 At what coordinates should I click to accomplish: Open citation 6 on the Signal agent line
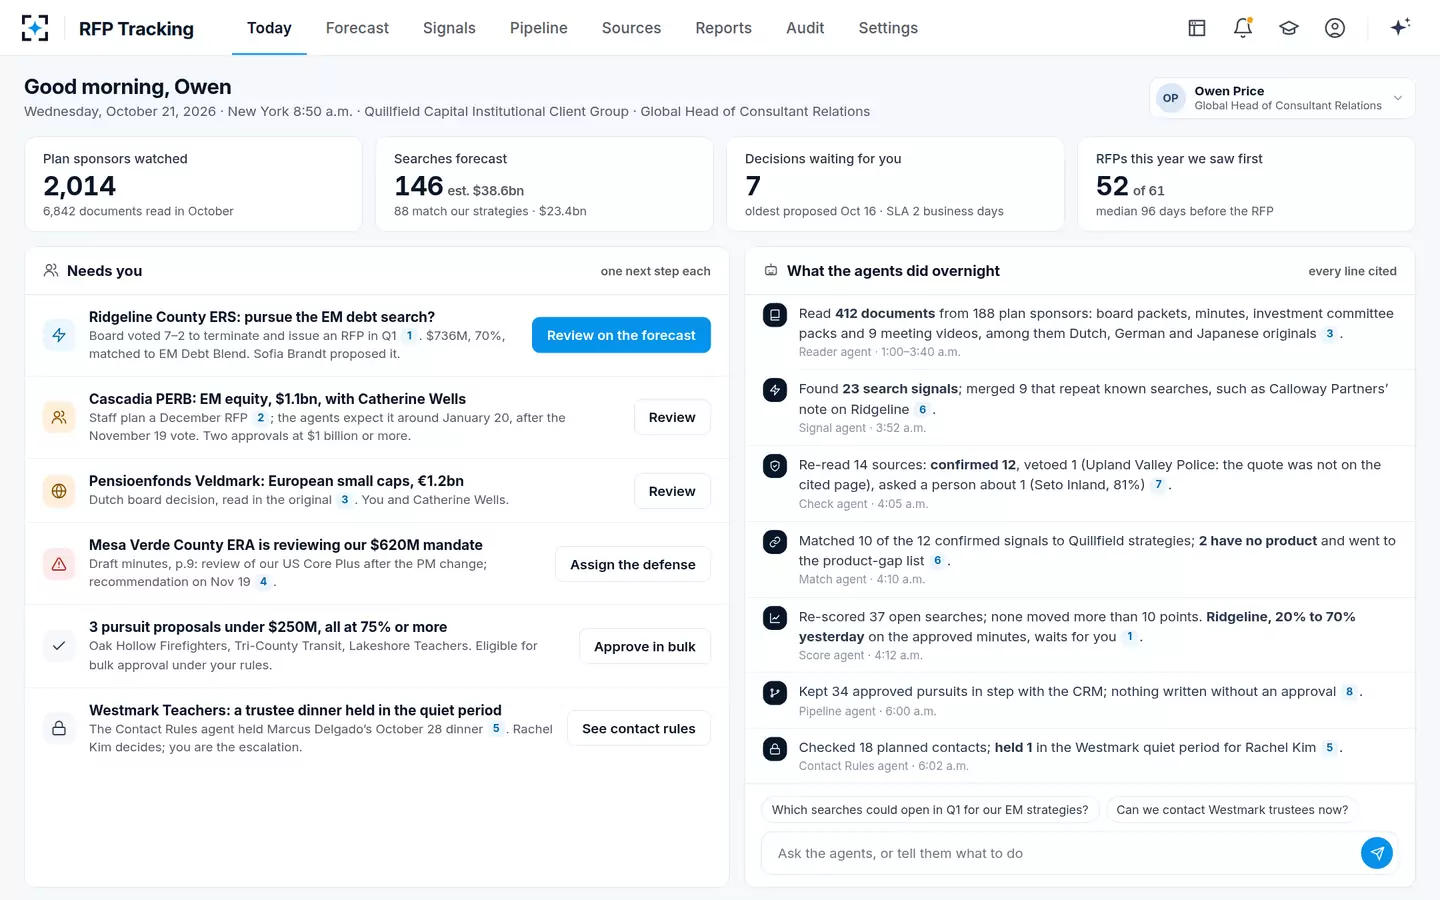coord(922,409)
